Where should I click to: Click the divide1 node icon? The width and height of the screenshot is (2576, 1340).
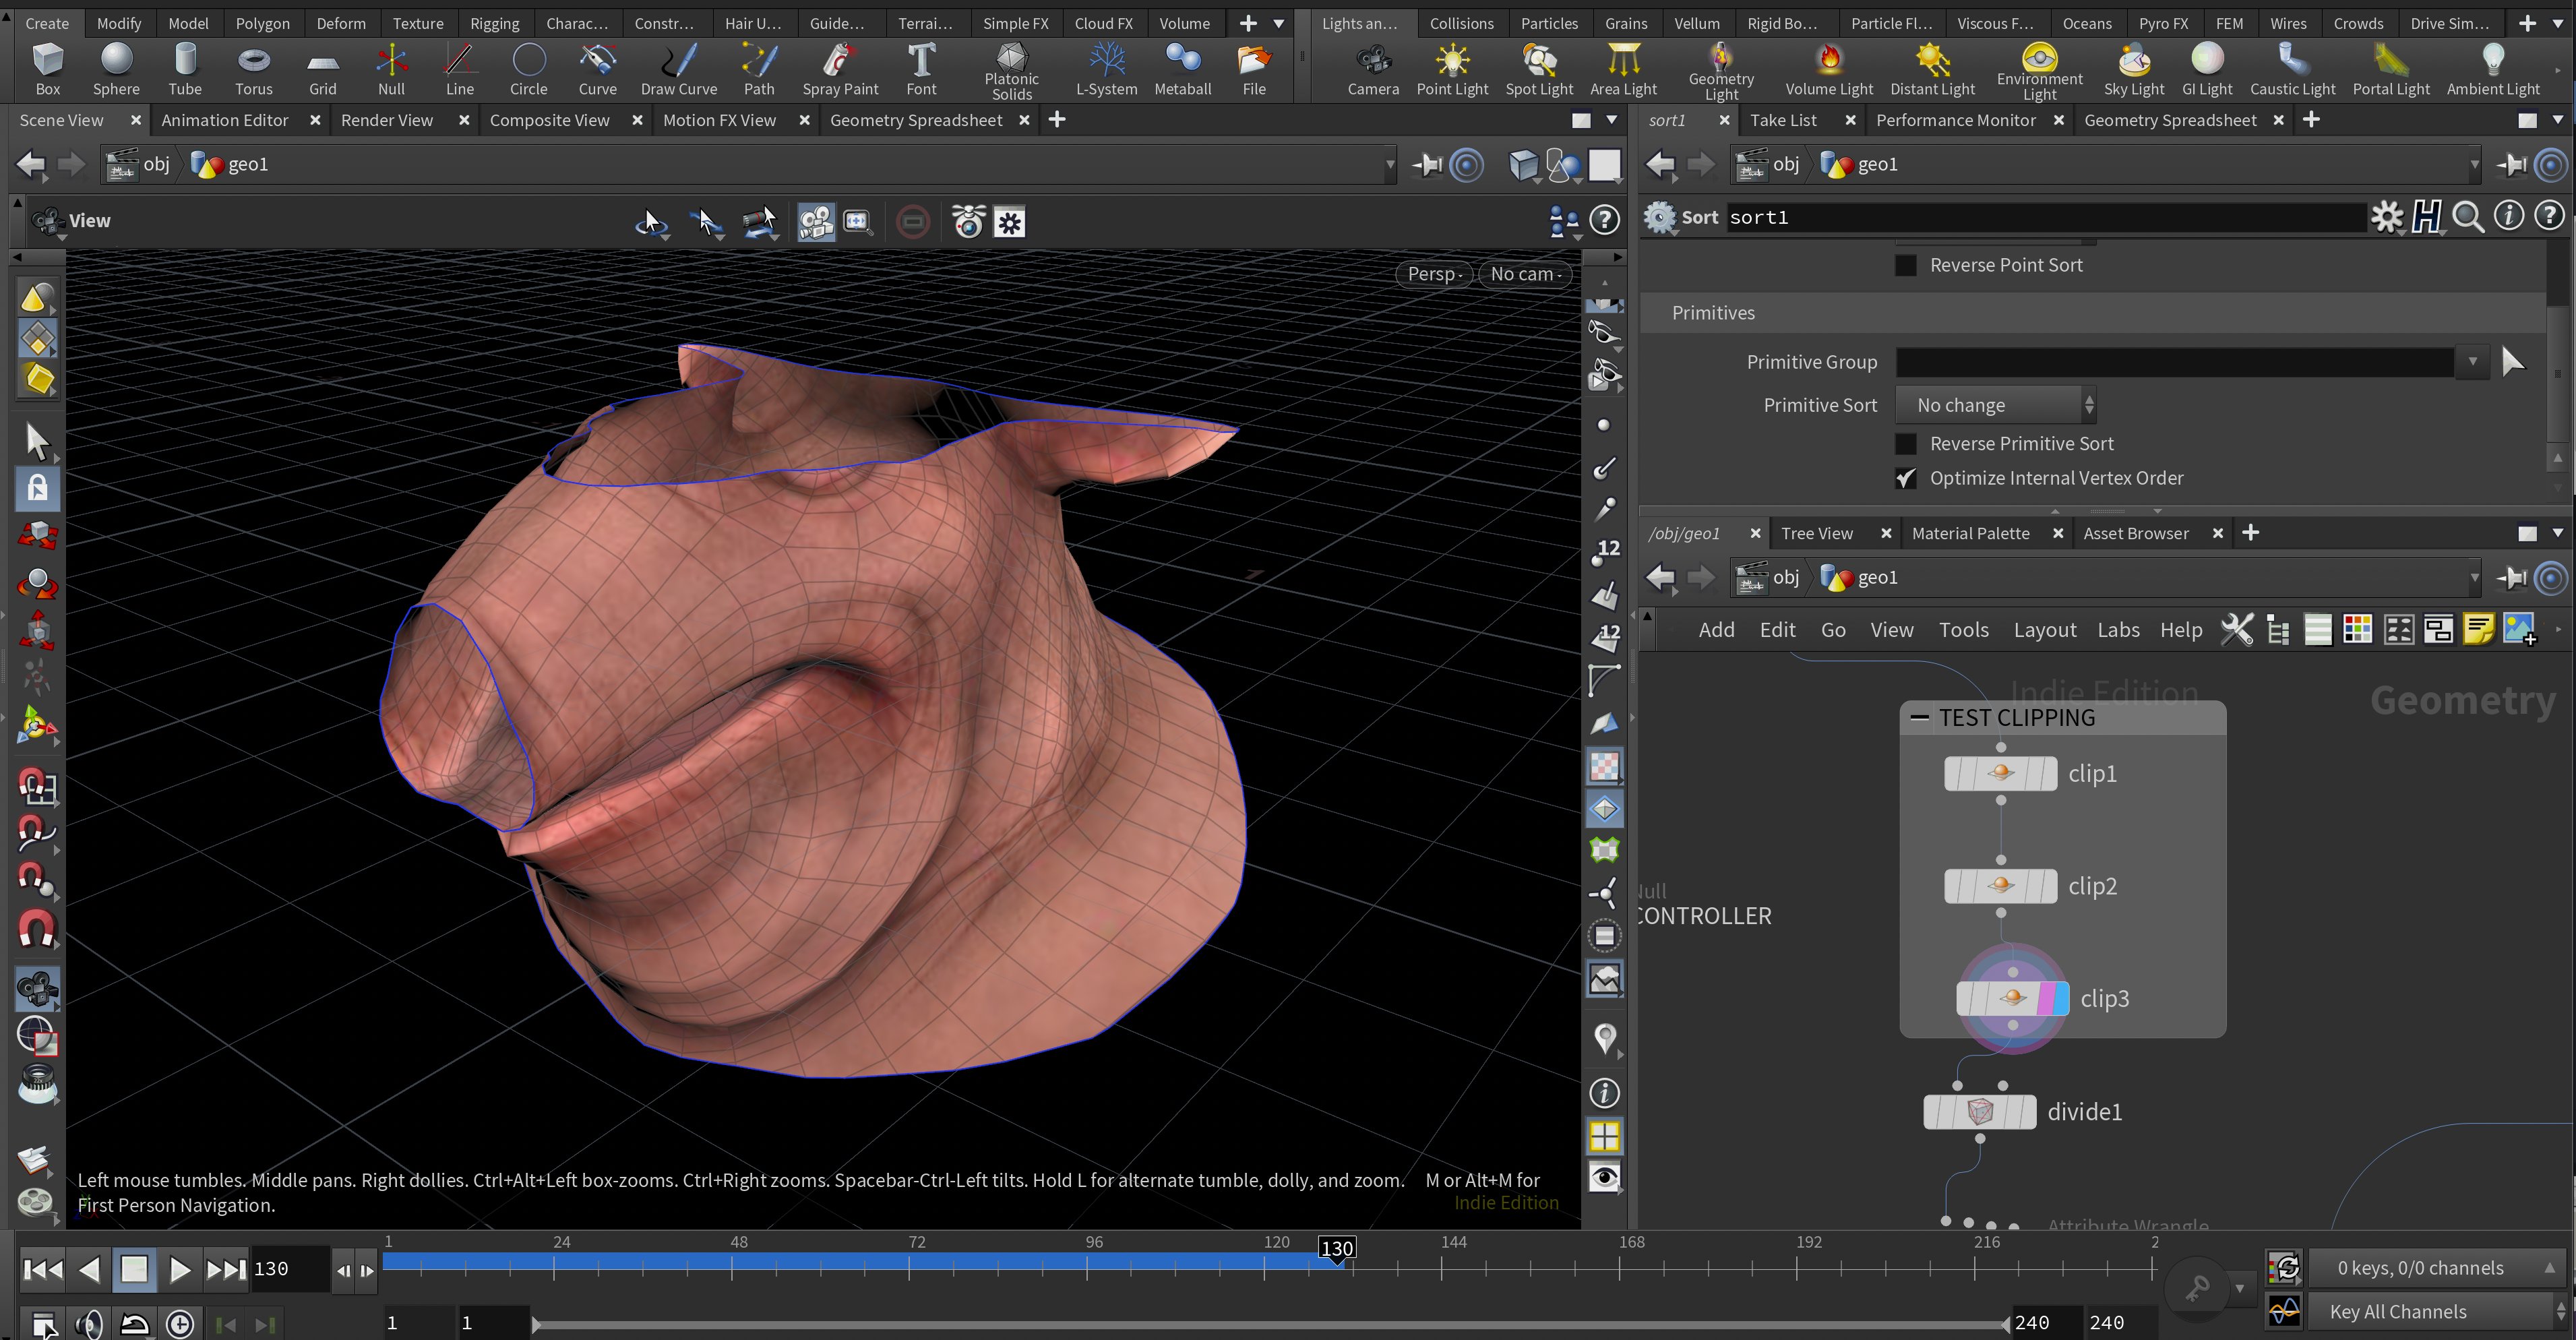point(1979,1111)
